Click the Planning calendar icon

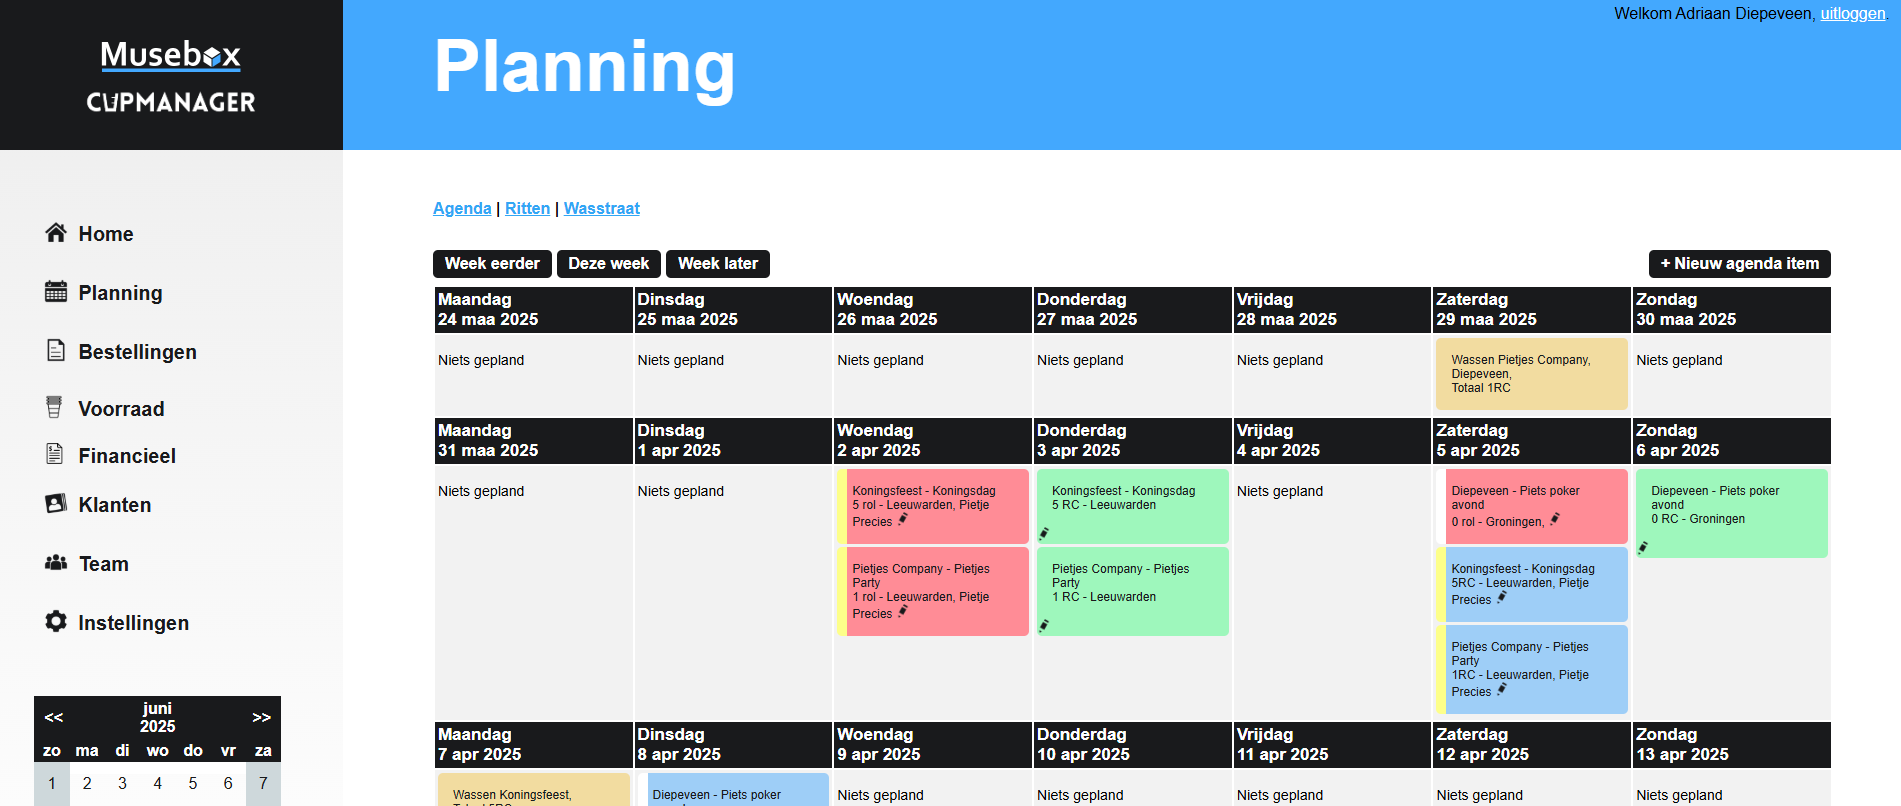56,292
